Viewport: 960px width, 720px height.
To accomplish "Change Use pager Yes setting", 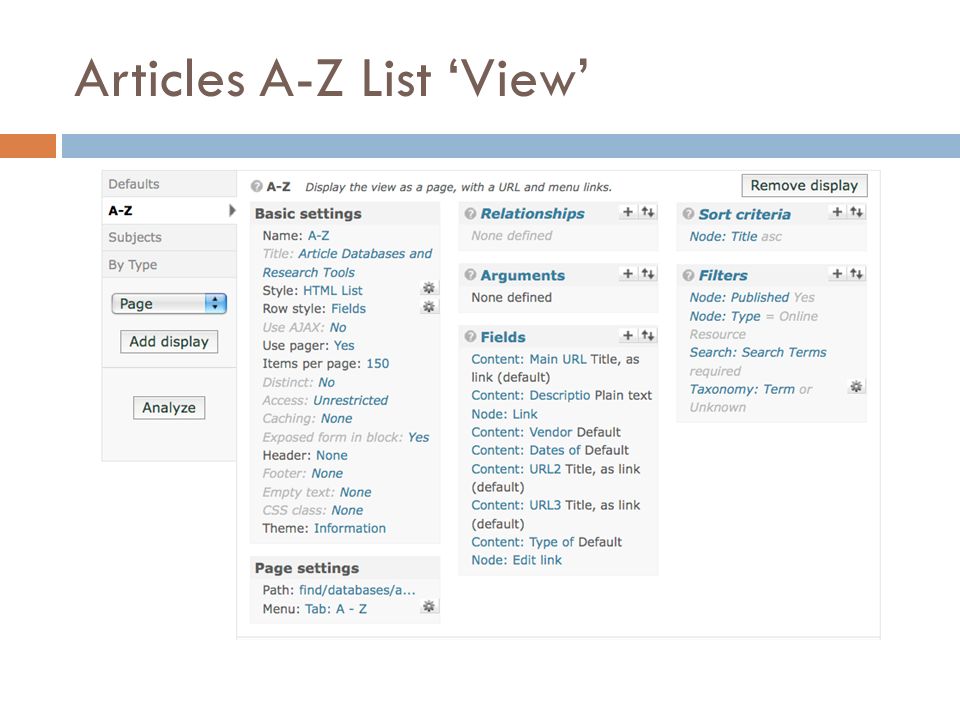I will click(344, 345).
